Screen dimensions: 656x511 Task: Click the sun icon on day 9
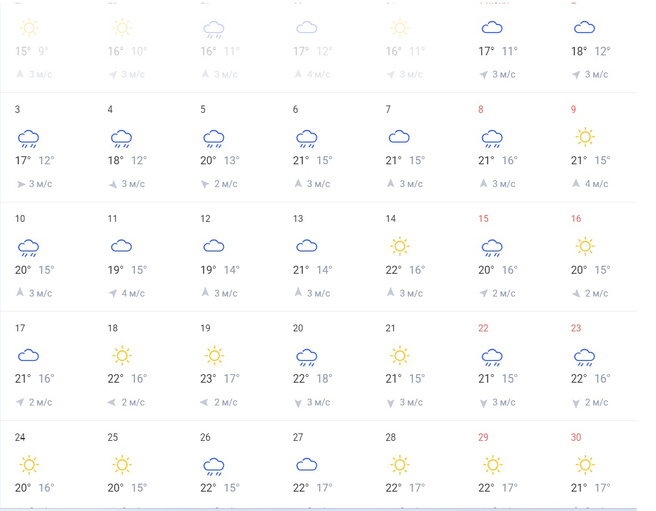coord(584,137)
